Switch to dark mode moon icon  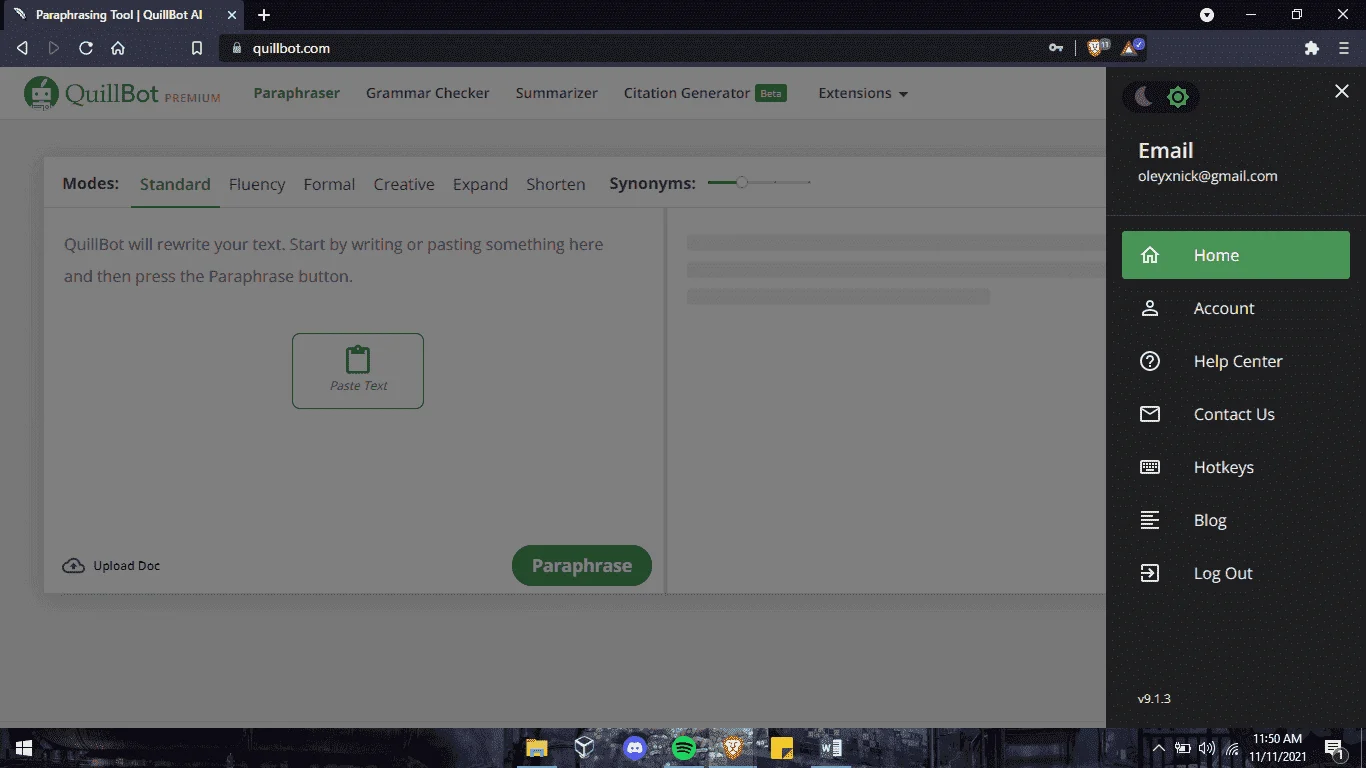(1144, 96)
